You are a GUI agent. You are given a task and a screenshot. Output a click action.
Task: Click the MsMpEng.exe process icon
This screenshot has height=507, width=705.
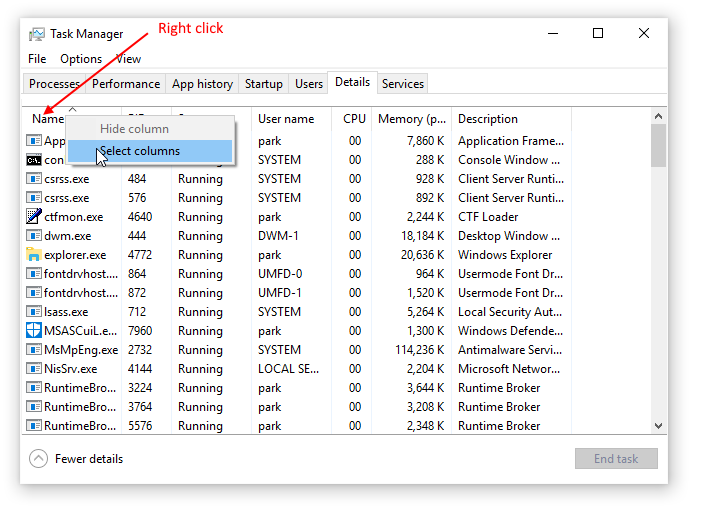click(34, 350)
